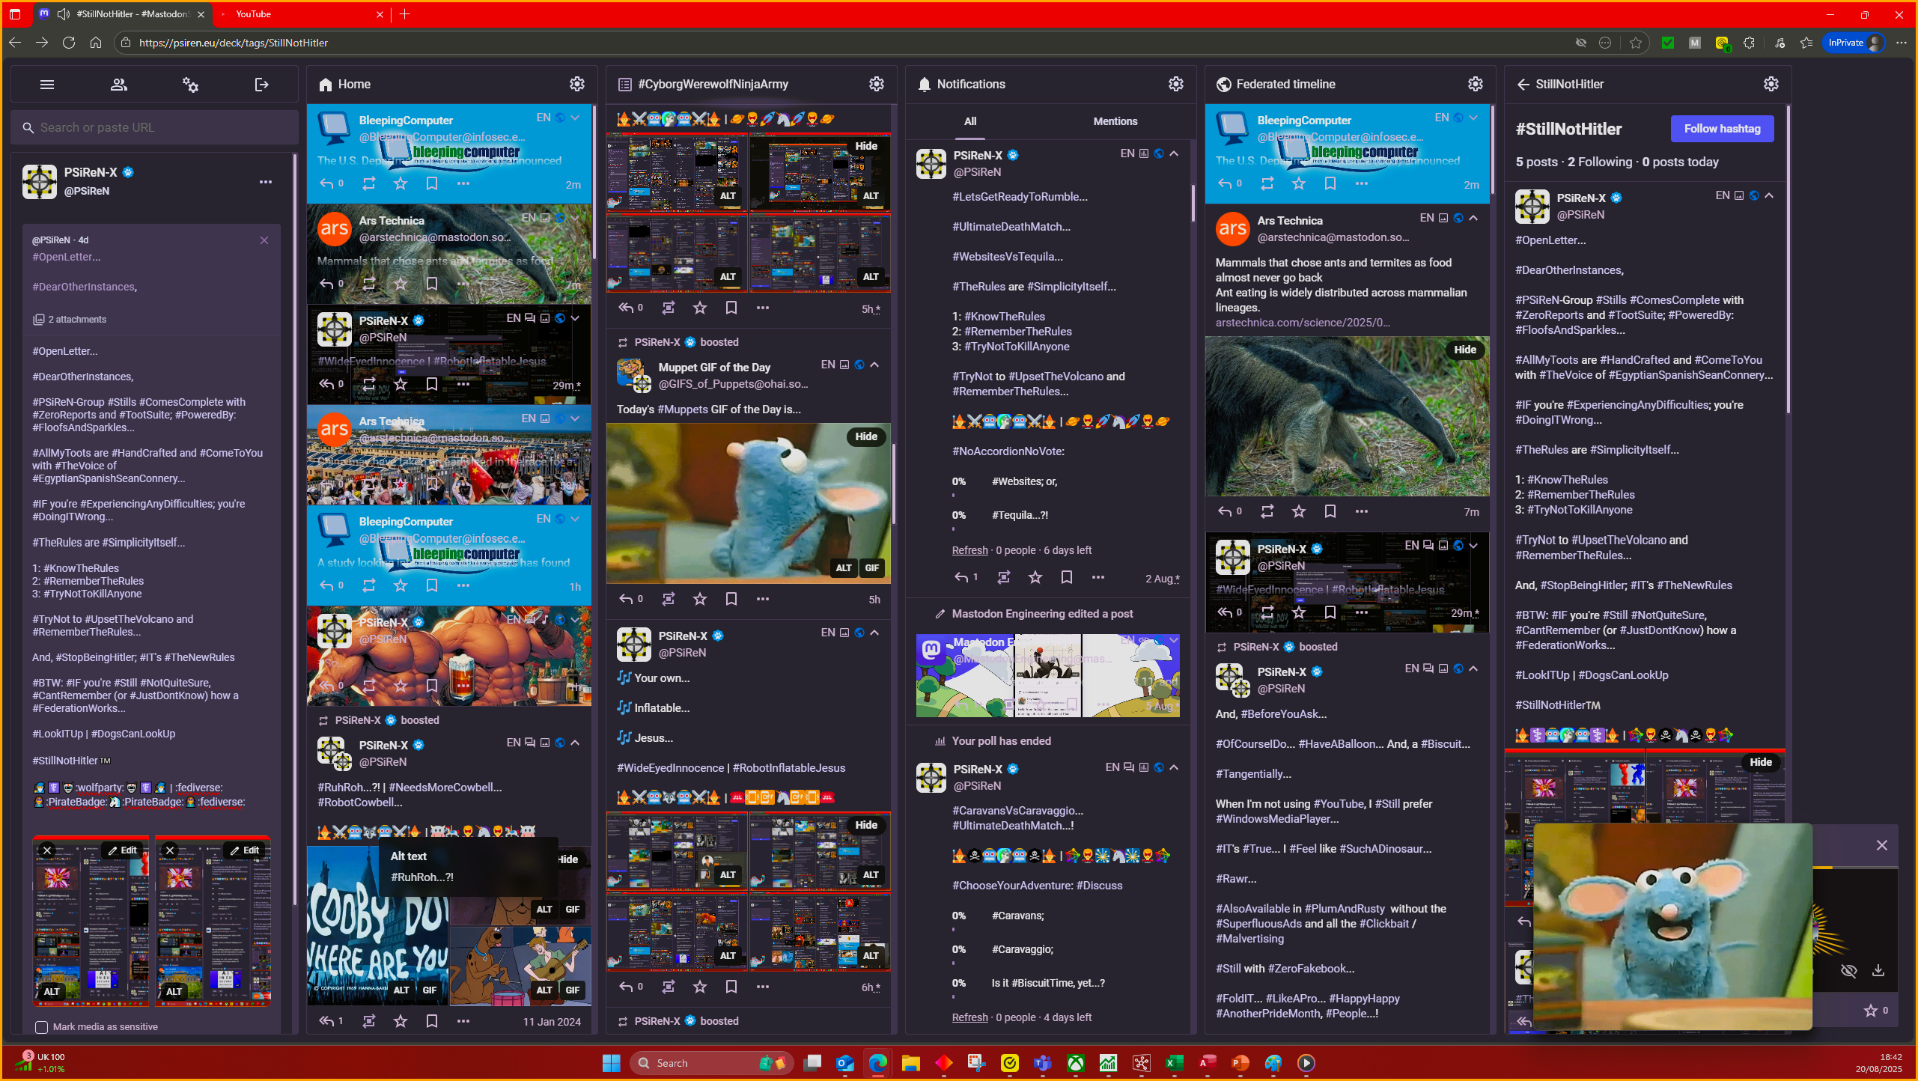Boost the BleepingComputer 2m post in Home
The height and width of the screenshot is (1081, 1918).
369,184
